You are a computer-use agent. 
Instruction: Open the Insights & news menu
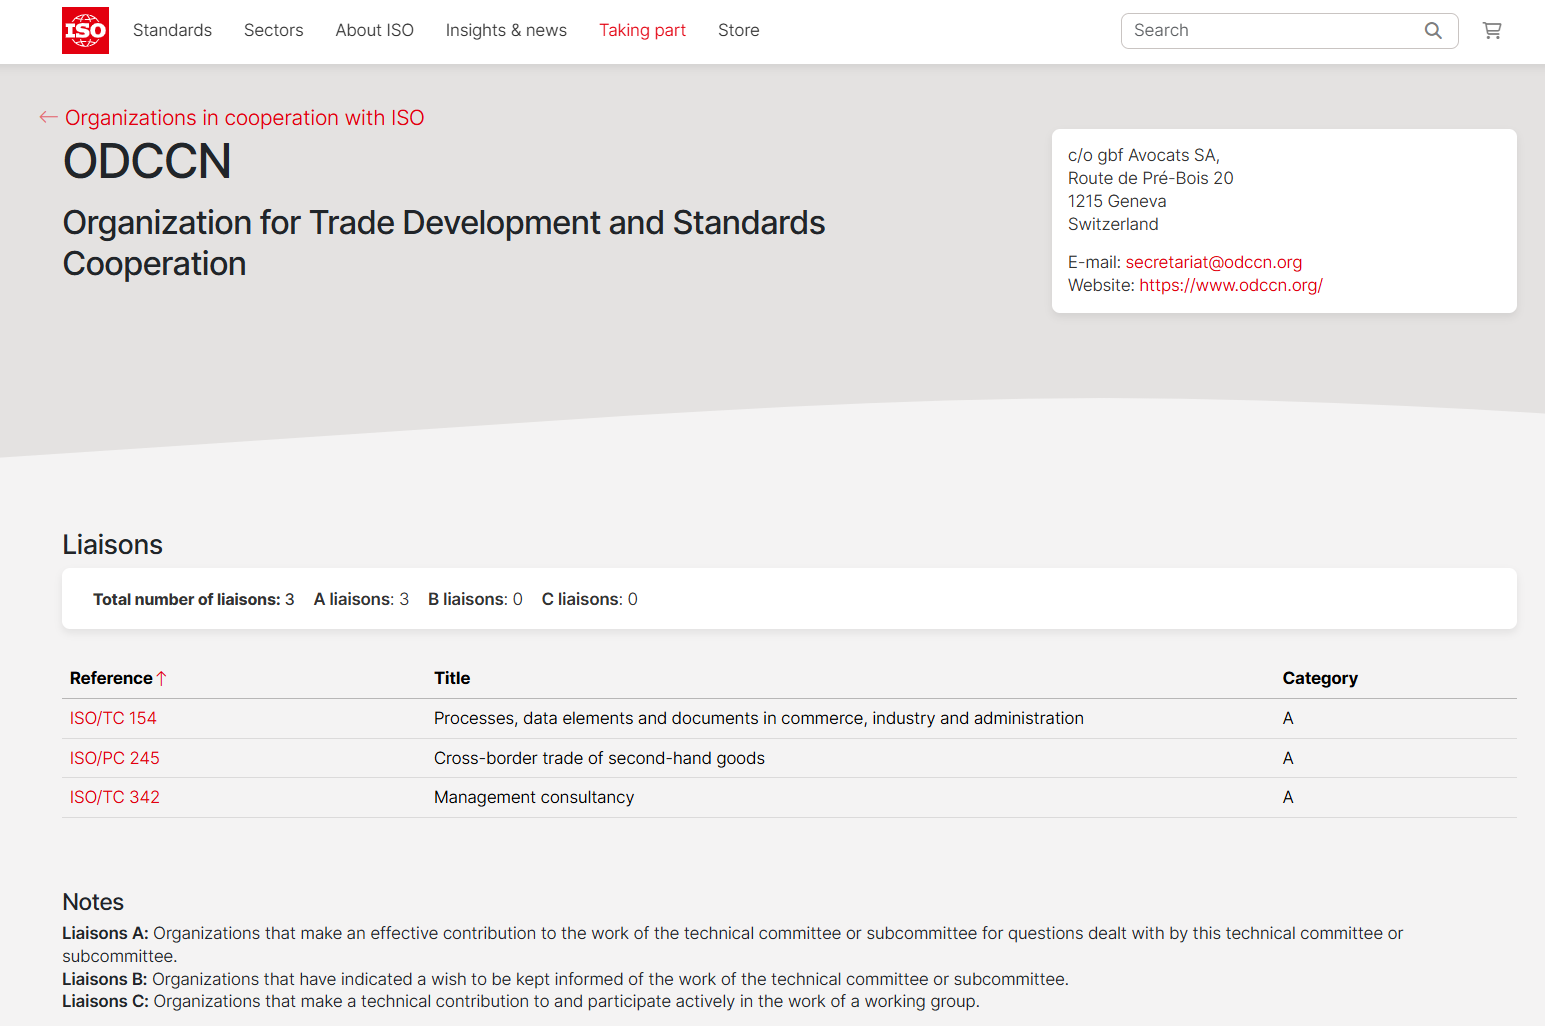(x=506, y=30)
